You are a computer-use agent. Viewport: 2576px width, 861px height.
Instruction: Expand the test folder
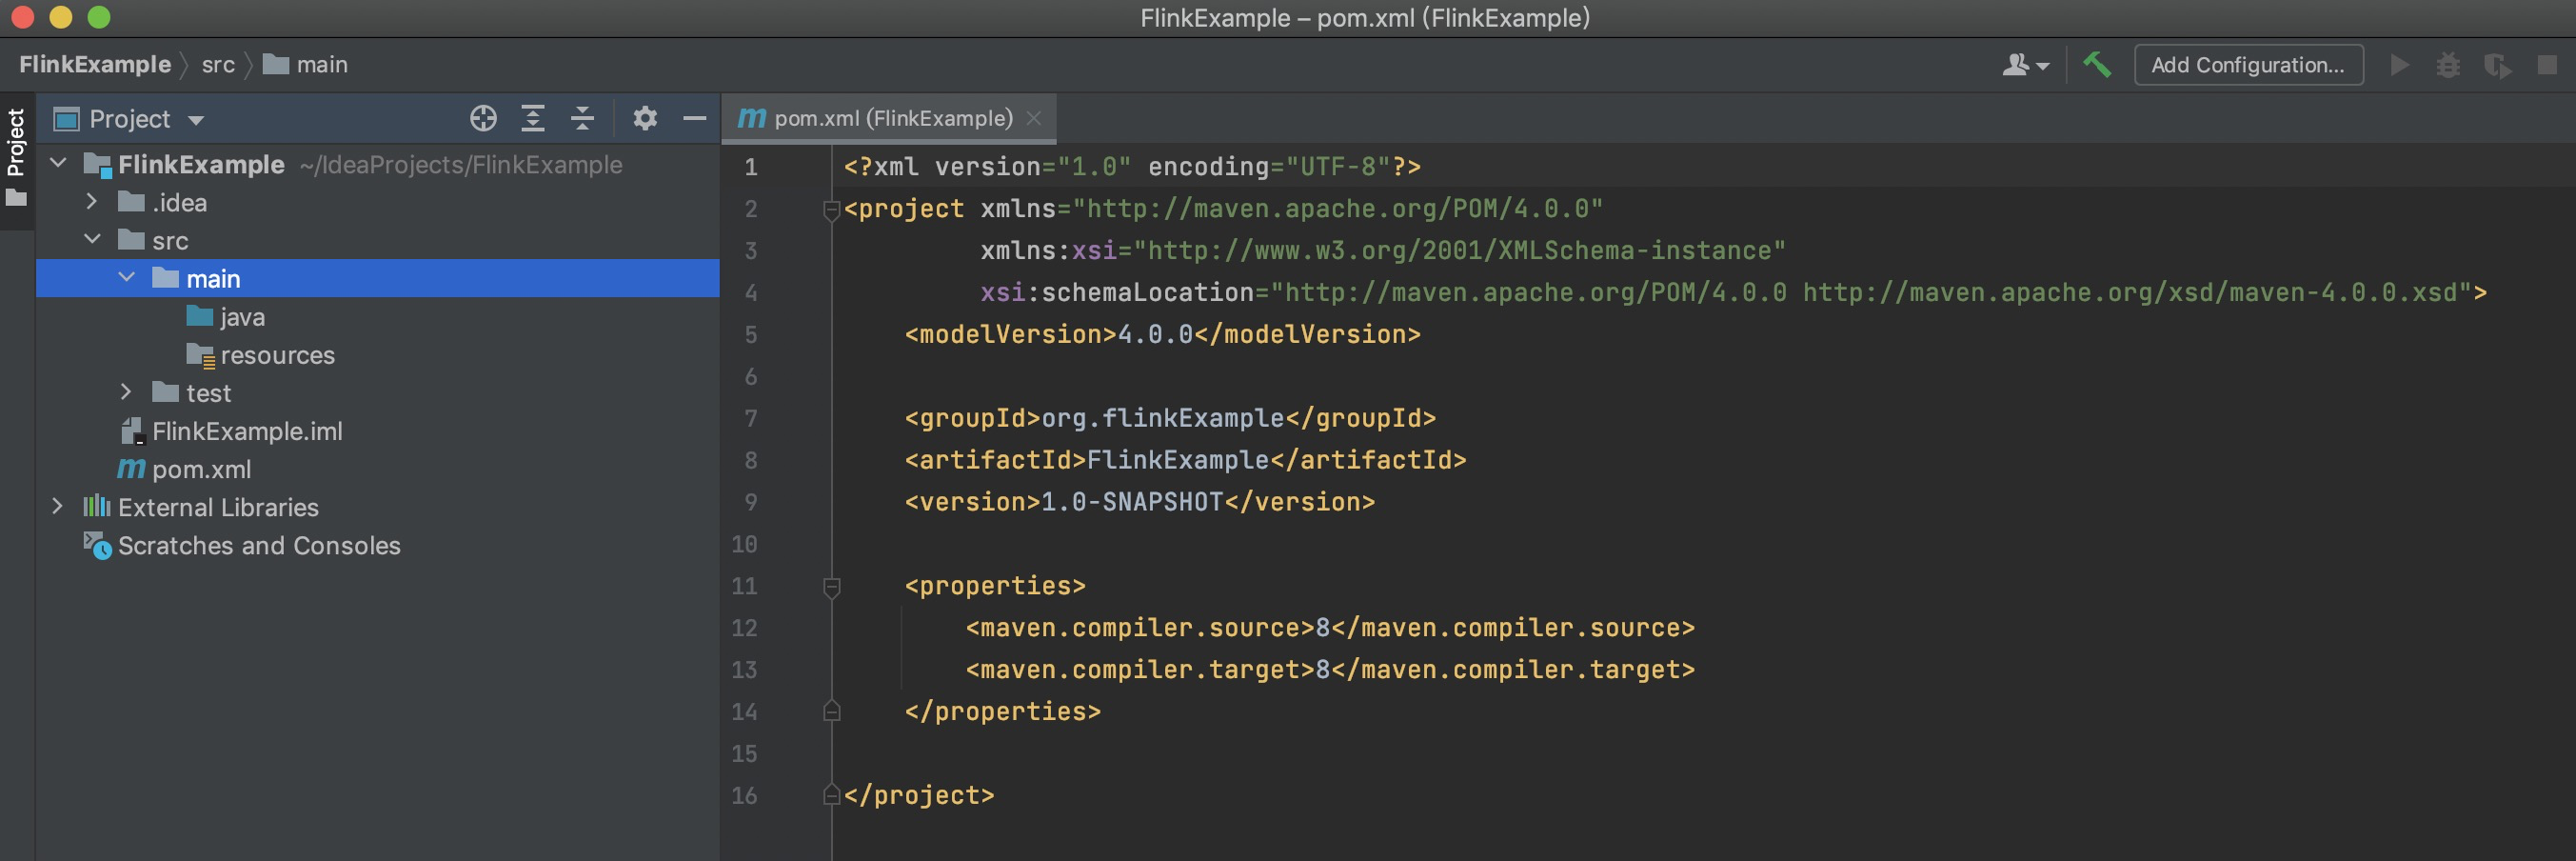(x=126, y=392)
